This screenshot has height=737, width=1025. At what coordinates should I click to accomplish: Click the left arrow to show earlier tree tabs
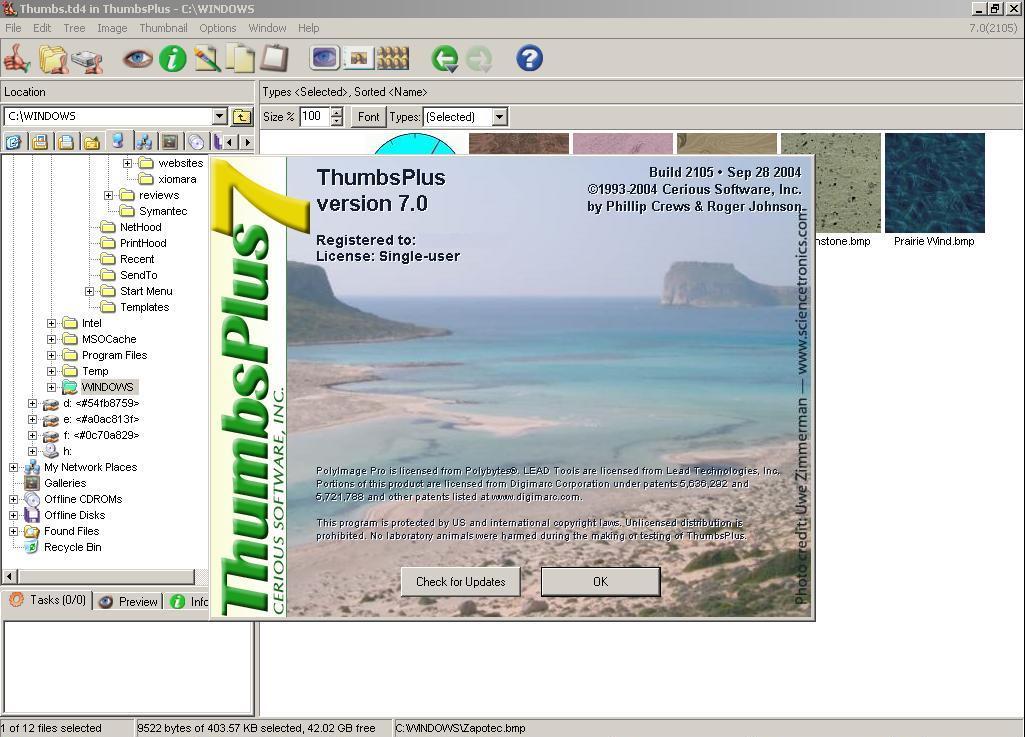point(229,141)
